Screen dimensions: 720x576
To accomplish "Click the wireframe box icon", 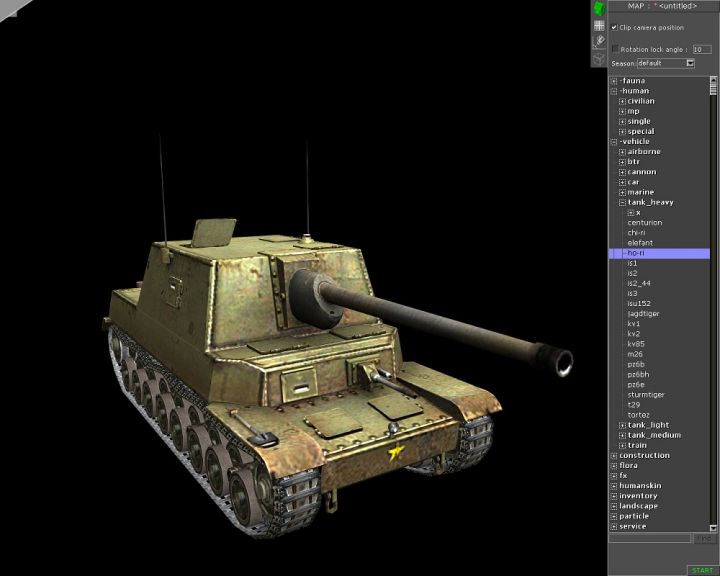I will (x=598, y=59).
